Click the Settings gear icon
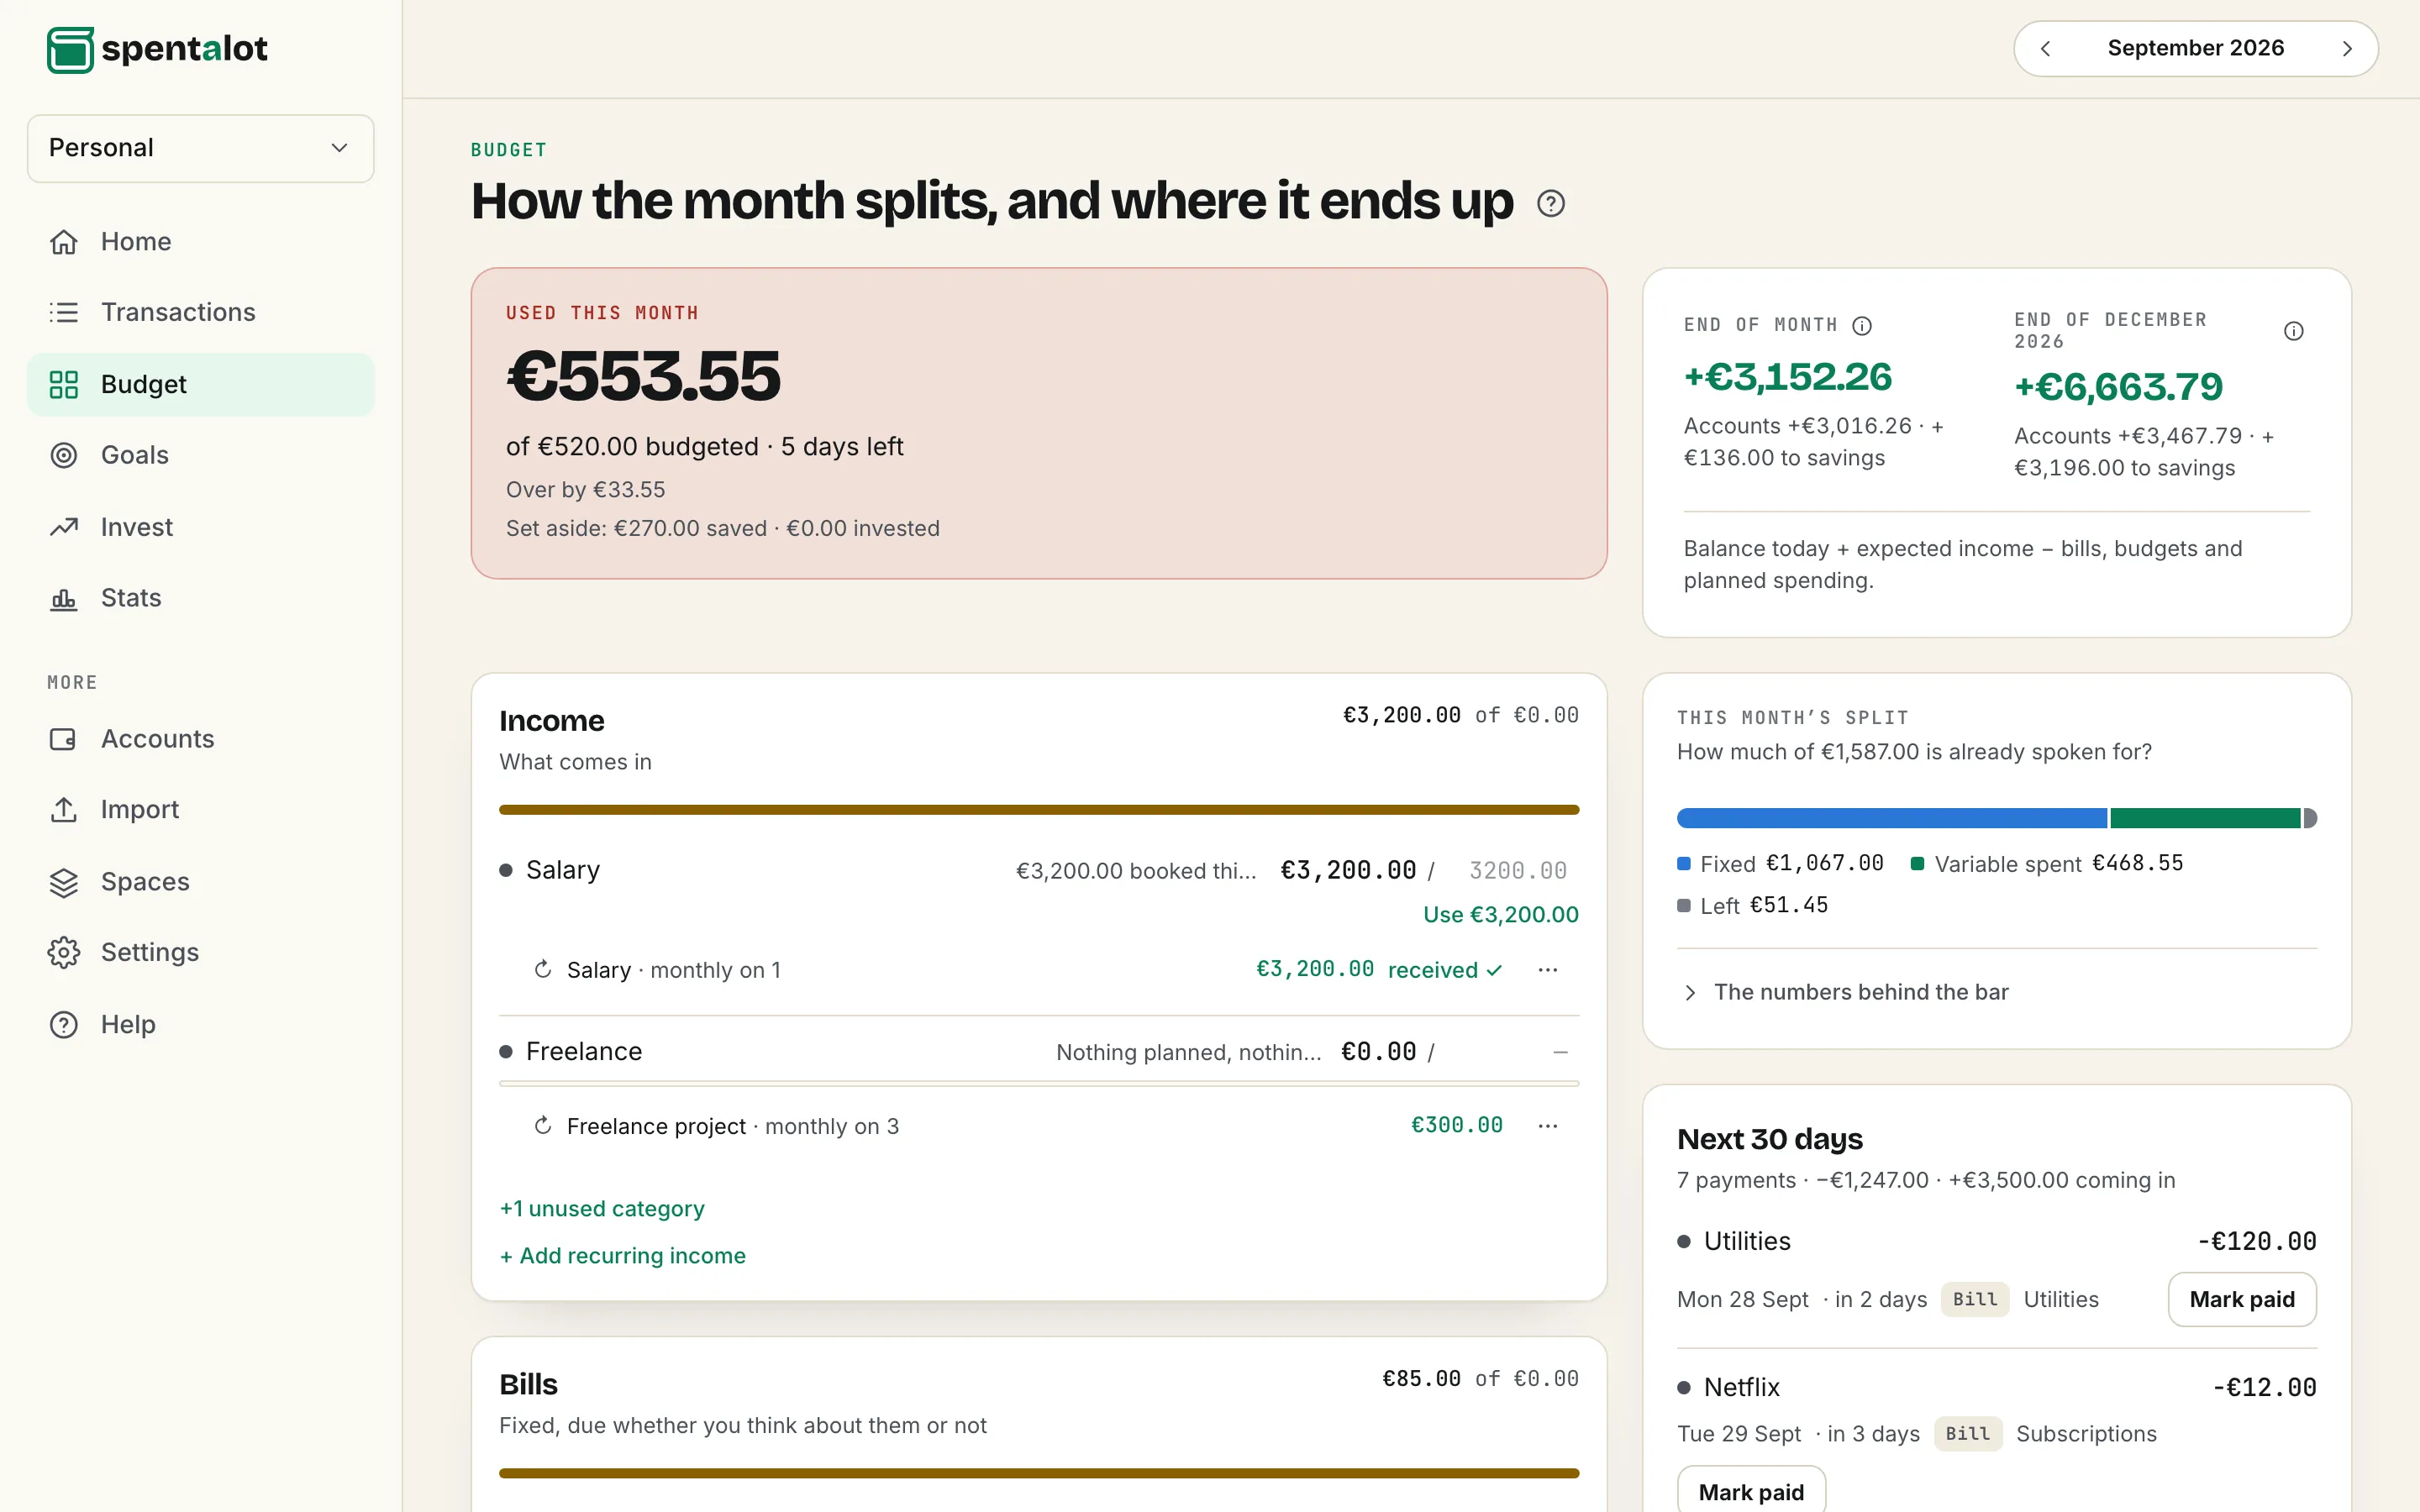This screenshot has height=1512, width=2420. pos(64,952)
